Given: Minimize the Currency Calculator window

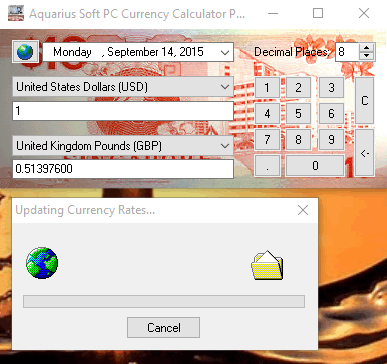Looking at the screenshot, I should tap(273, 13).
